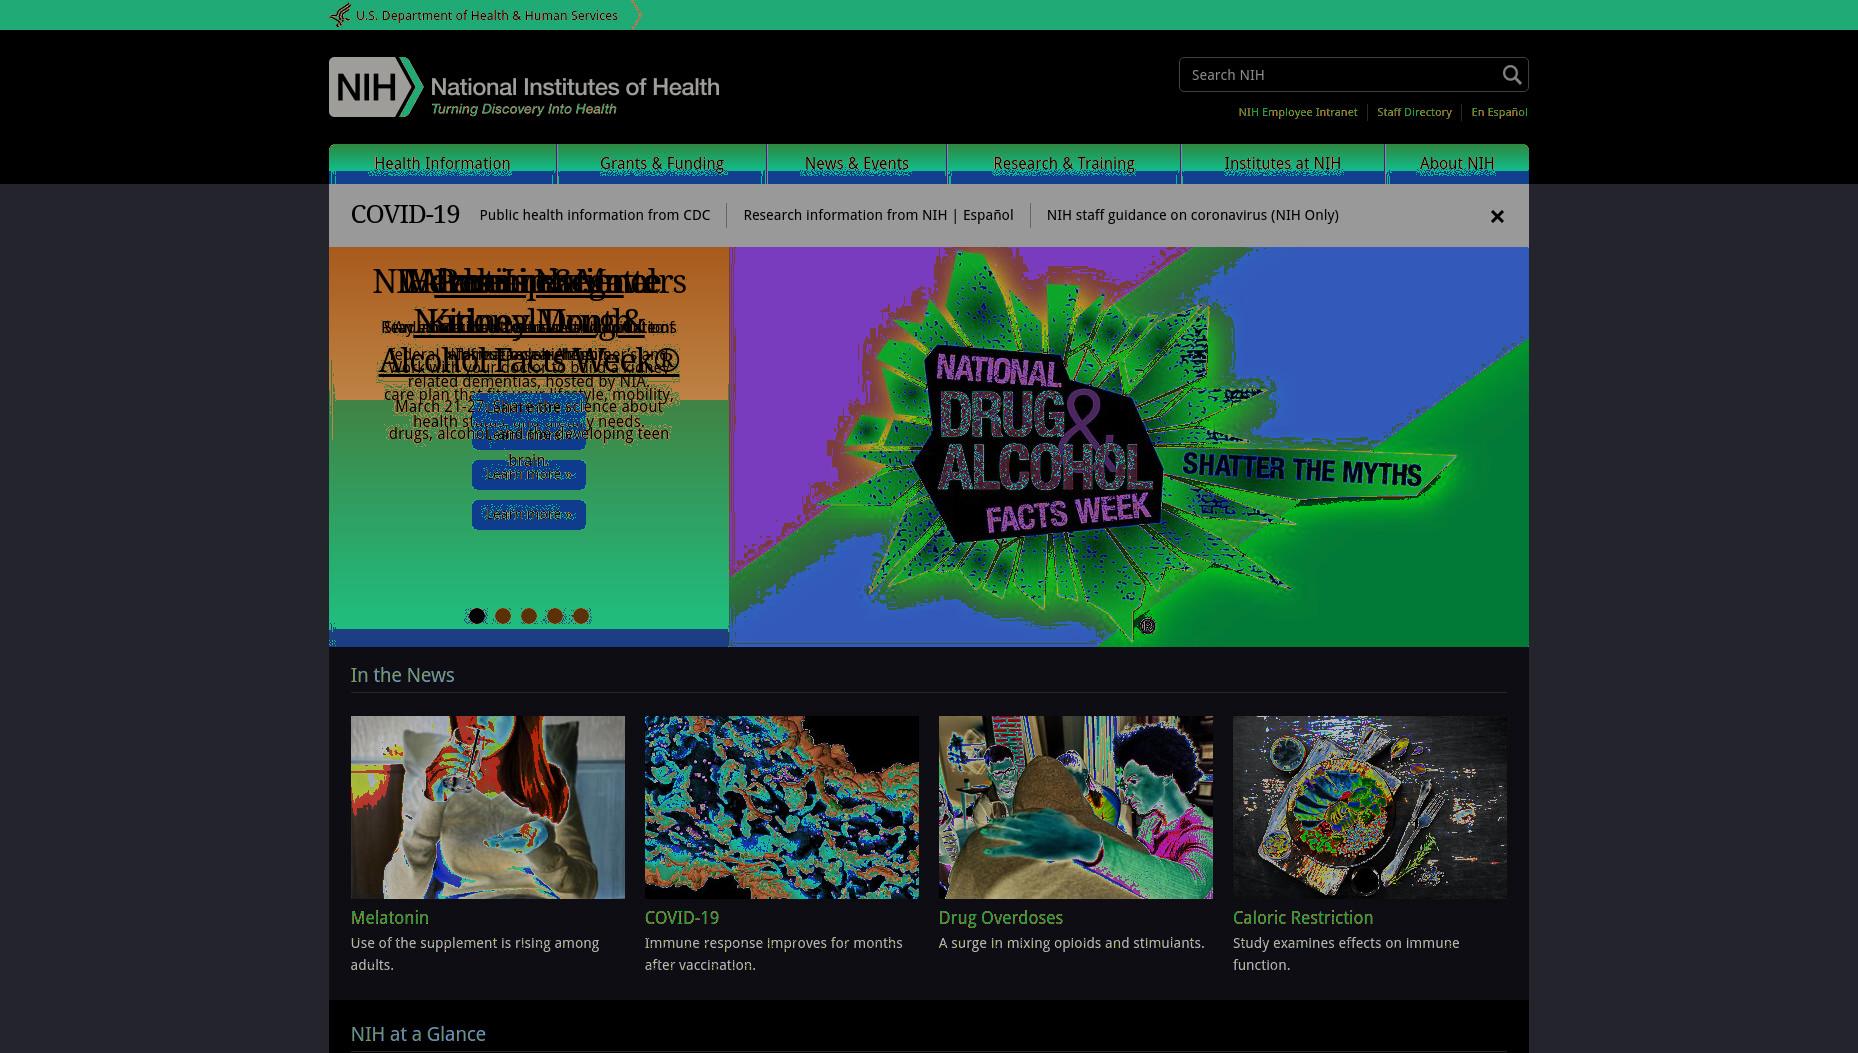Open Public health information from CDC
Viewport: 1858px width, 1053px height.
595,215
